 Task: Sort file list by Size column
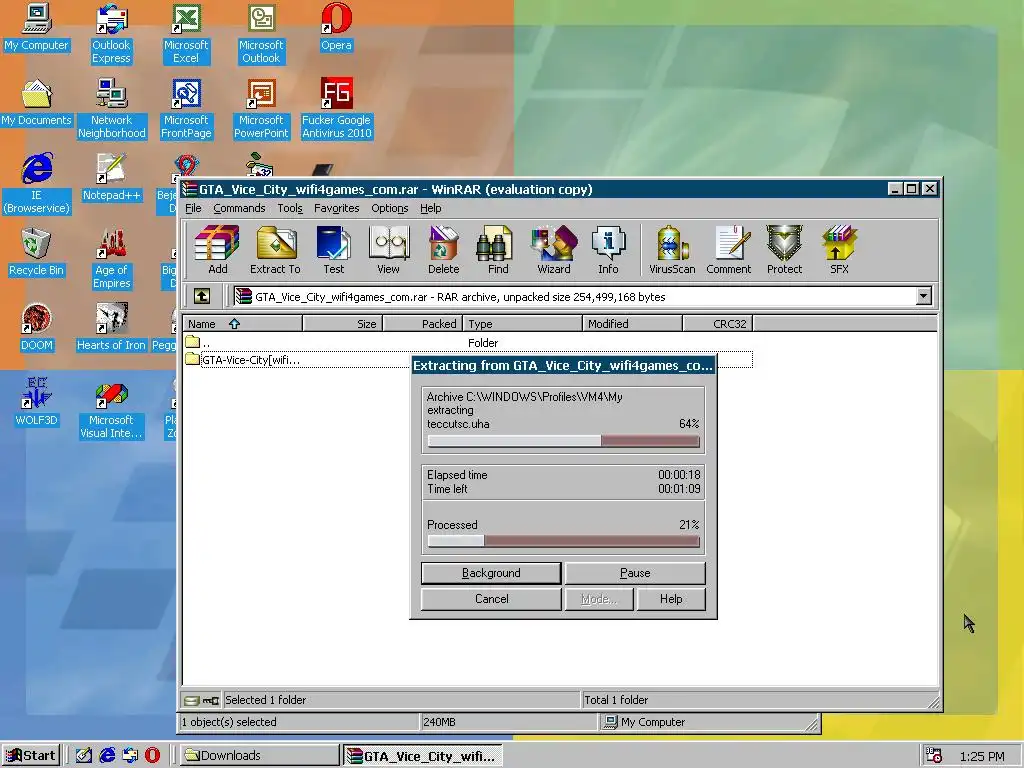[x=343, y=323]
